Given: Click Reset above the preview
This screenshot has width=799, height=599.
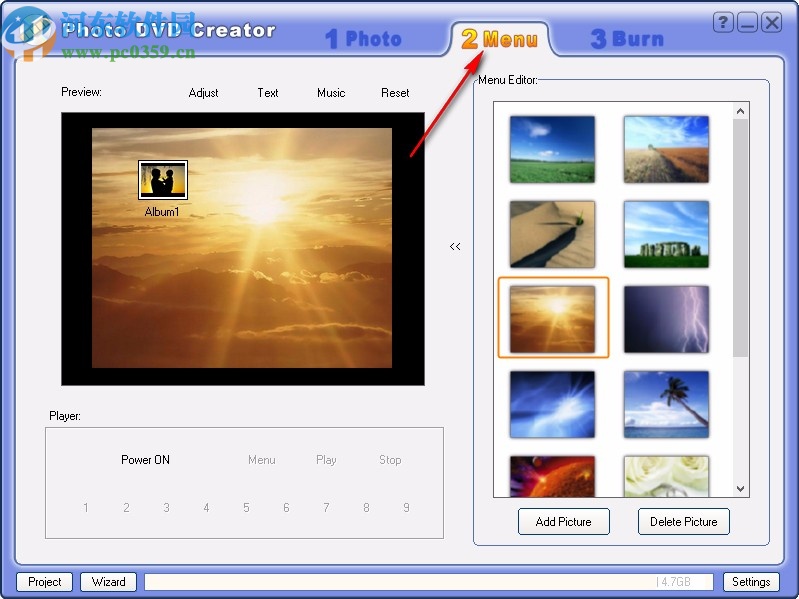Looking at the screenshot, I should (x=395, y=93).
